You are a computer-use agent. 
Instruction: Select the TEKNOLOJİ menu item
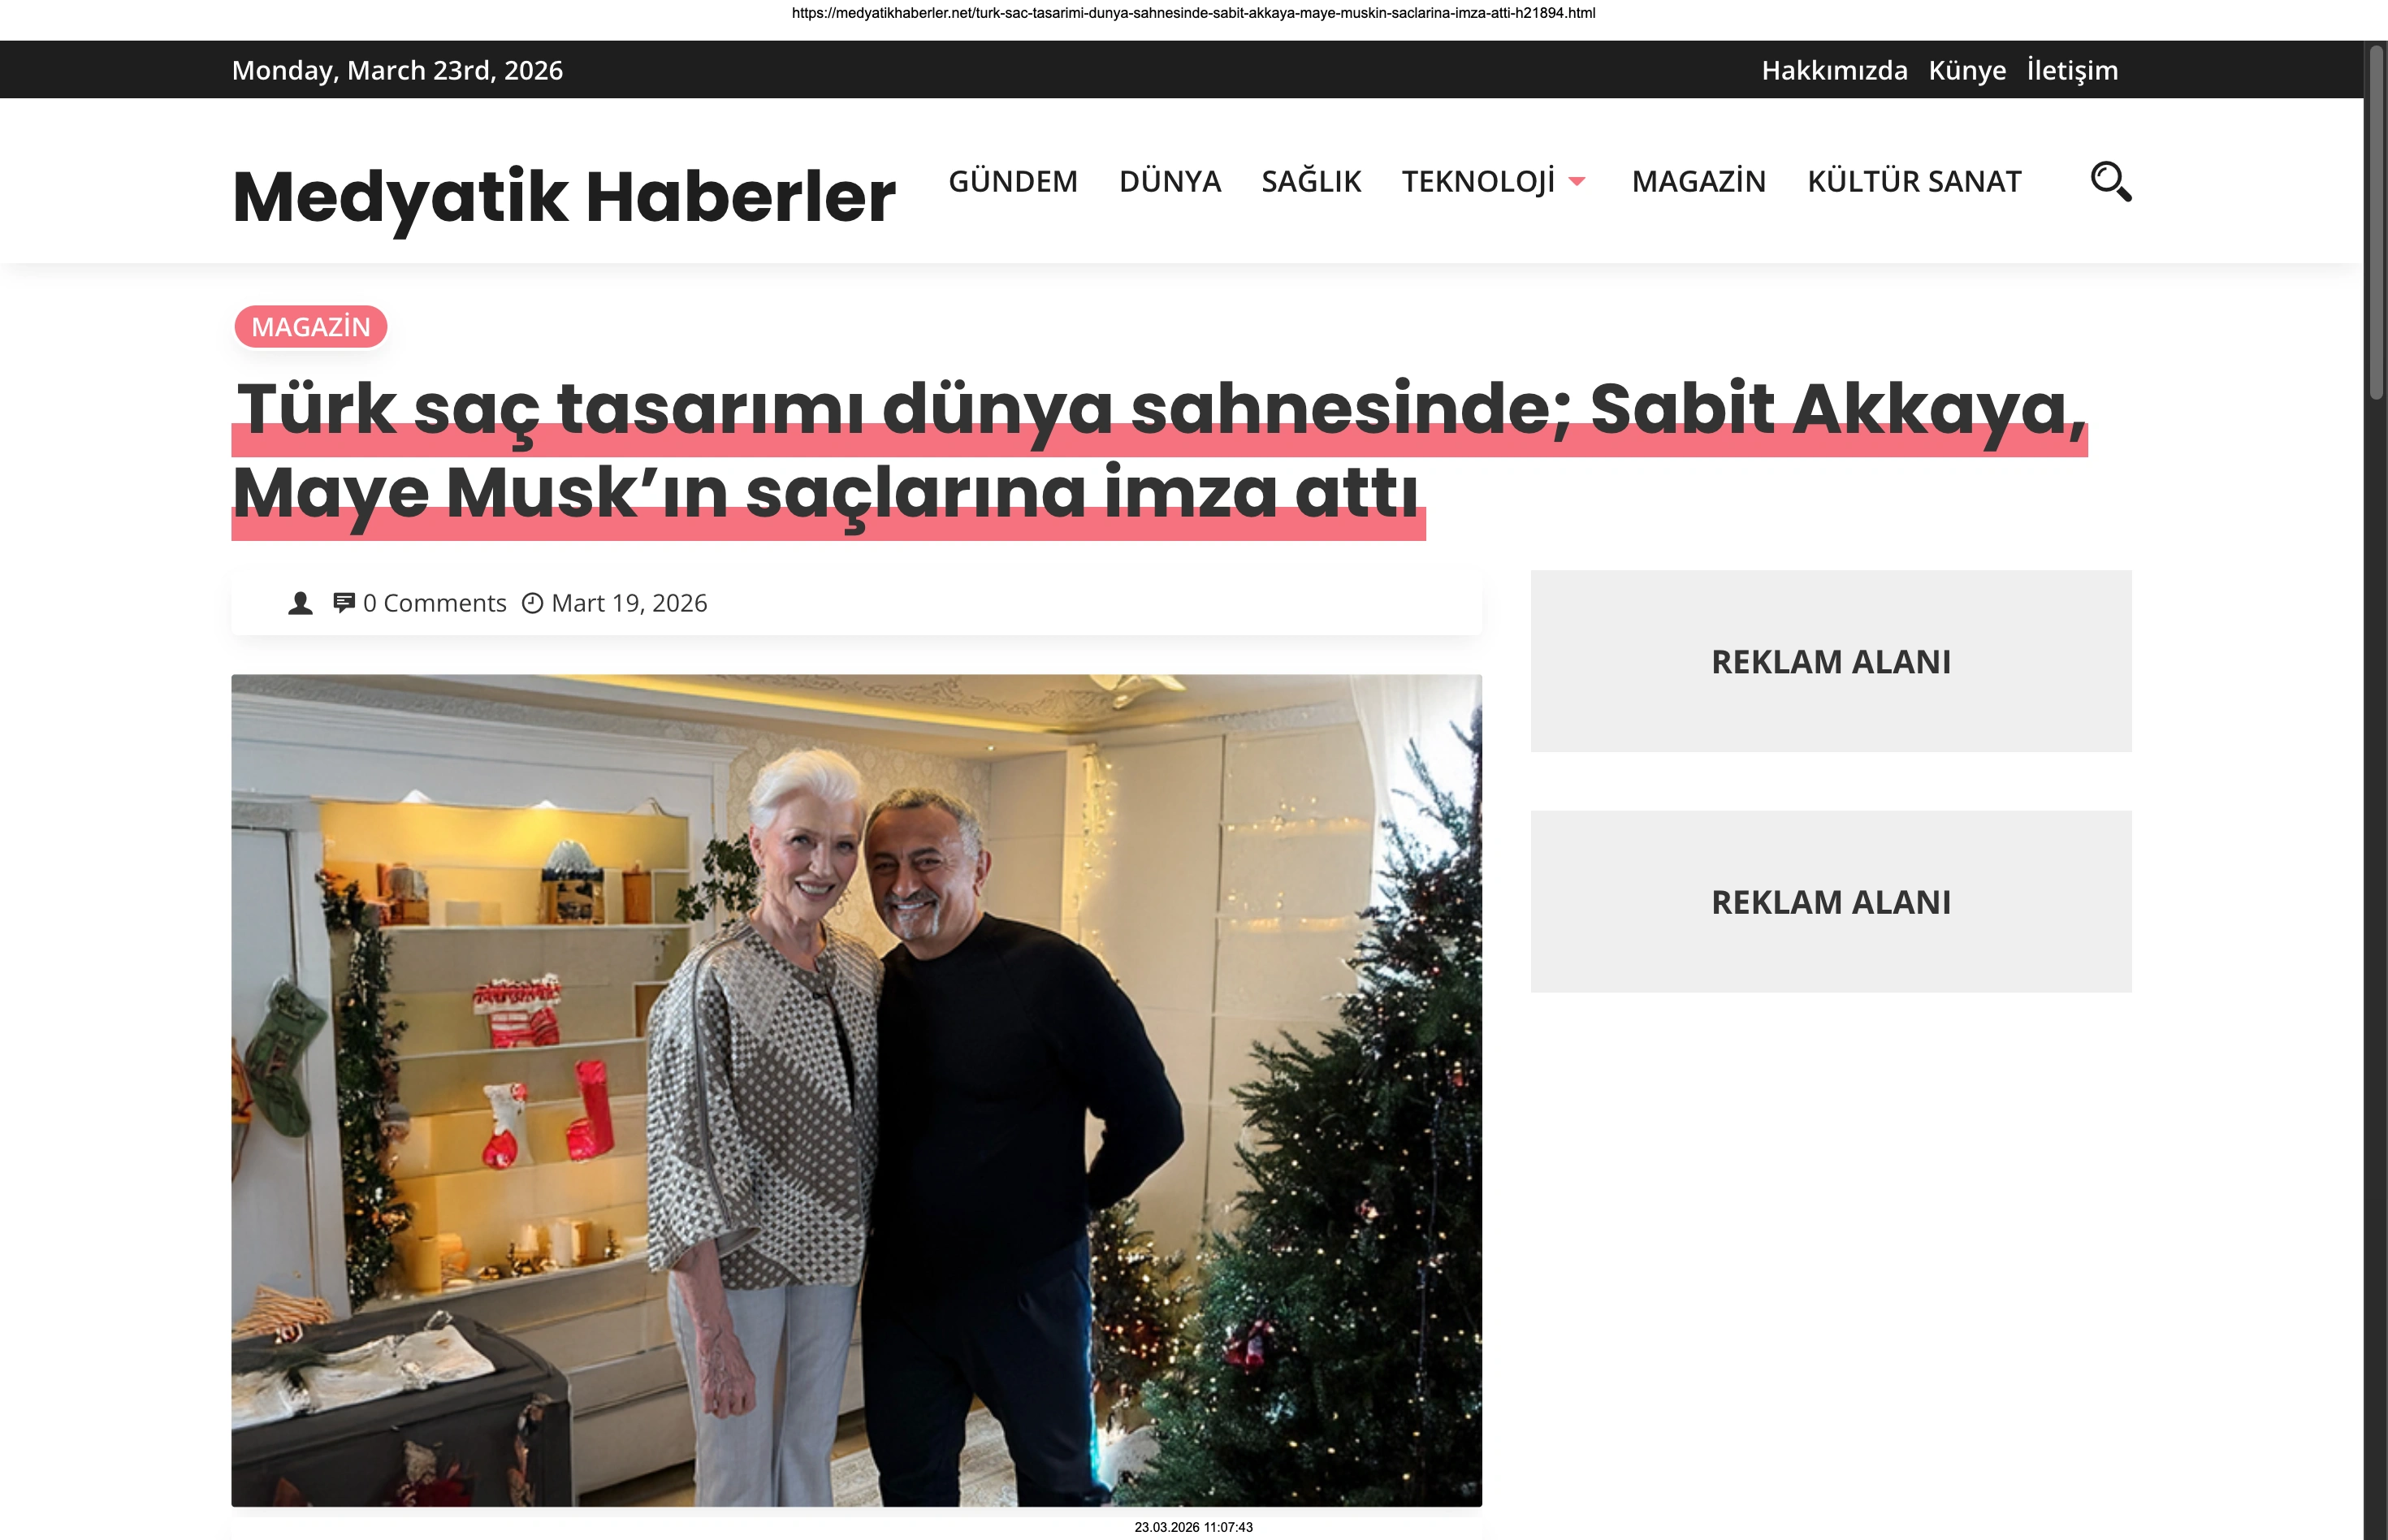(1478, 181)
